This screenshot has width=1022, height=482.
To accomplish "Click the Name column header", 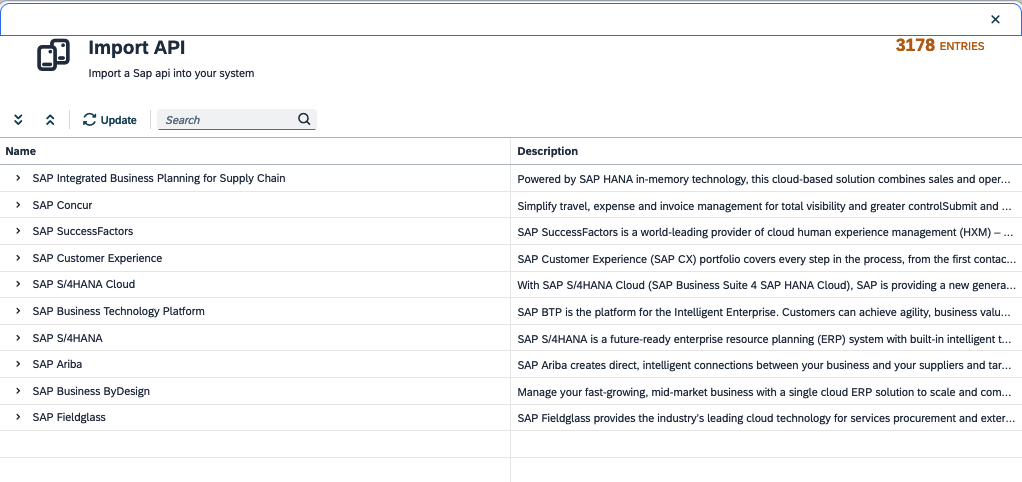I will coord(255,151).
